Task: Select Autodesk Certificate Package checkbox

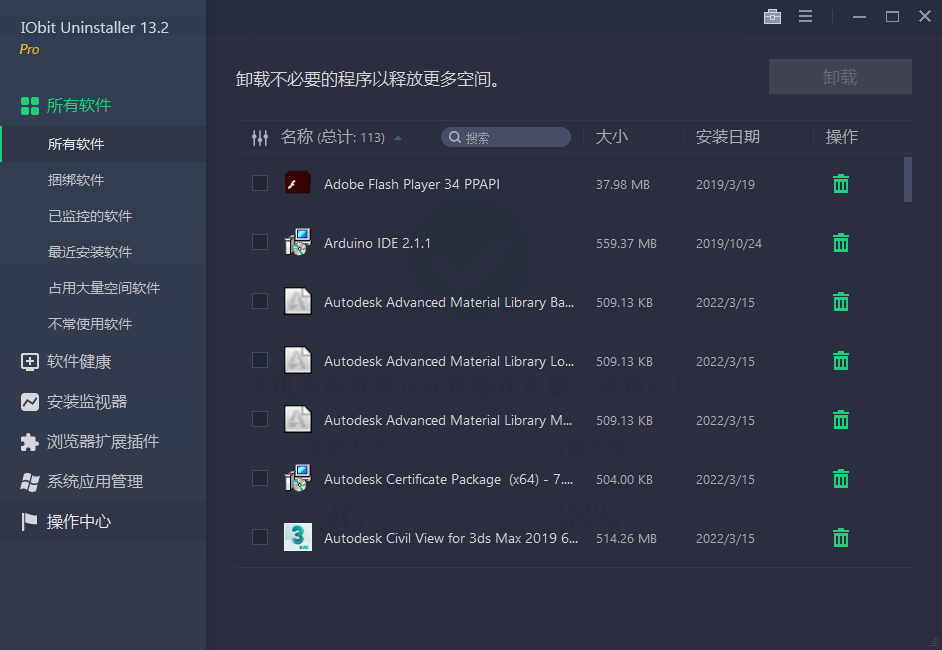Action: [x=260, y=478]
